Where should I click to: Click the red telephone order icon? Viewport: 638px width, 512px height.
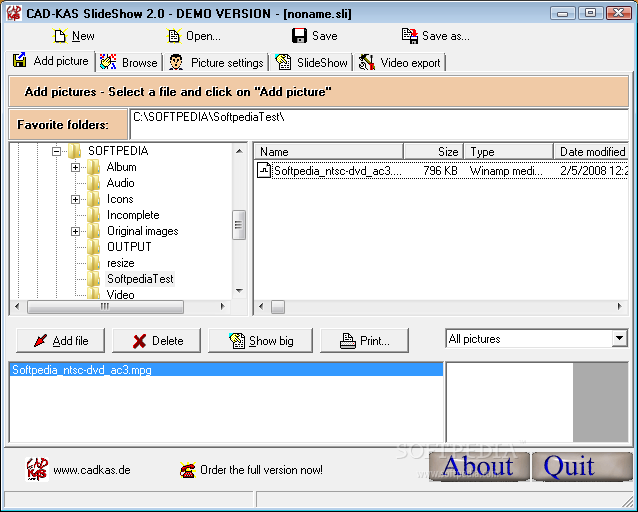click(188, 470)
